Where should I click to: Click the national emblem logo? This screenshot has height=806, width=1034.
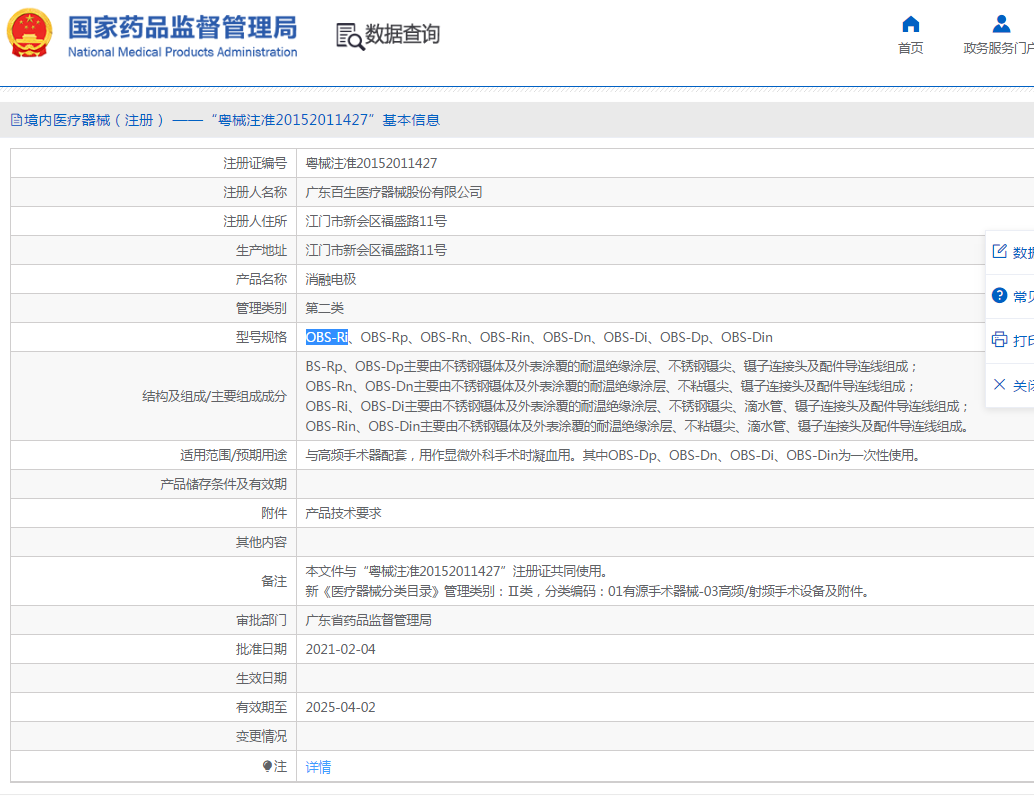(29, 33)
